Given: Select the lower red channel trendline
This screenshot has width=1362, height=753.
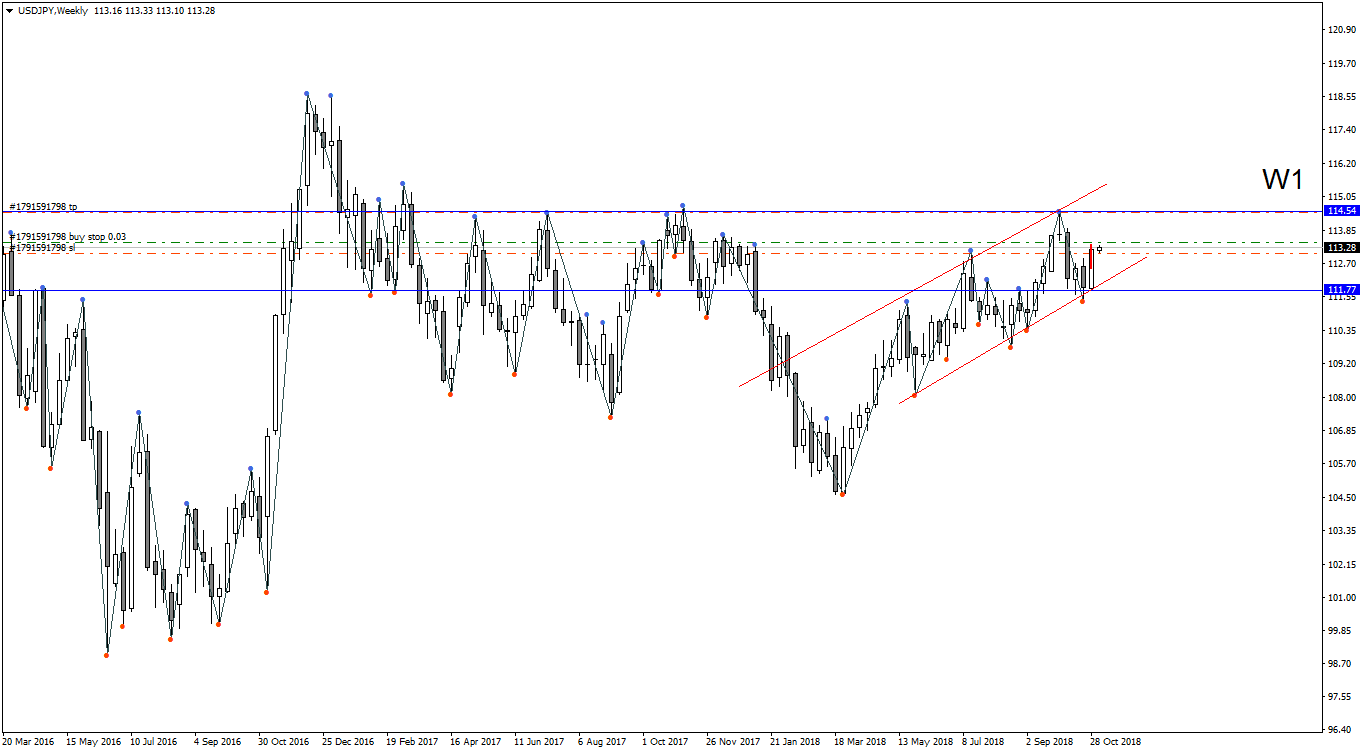Looking at the screenshot, I should (1023, 329).
